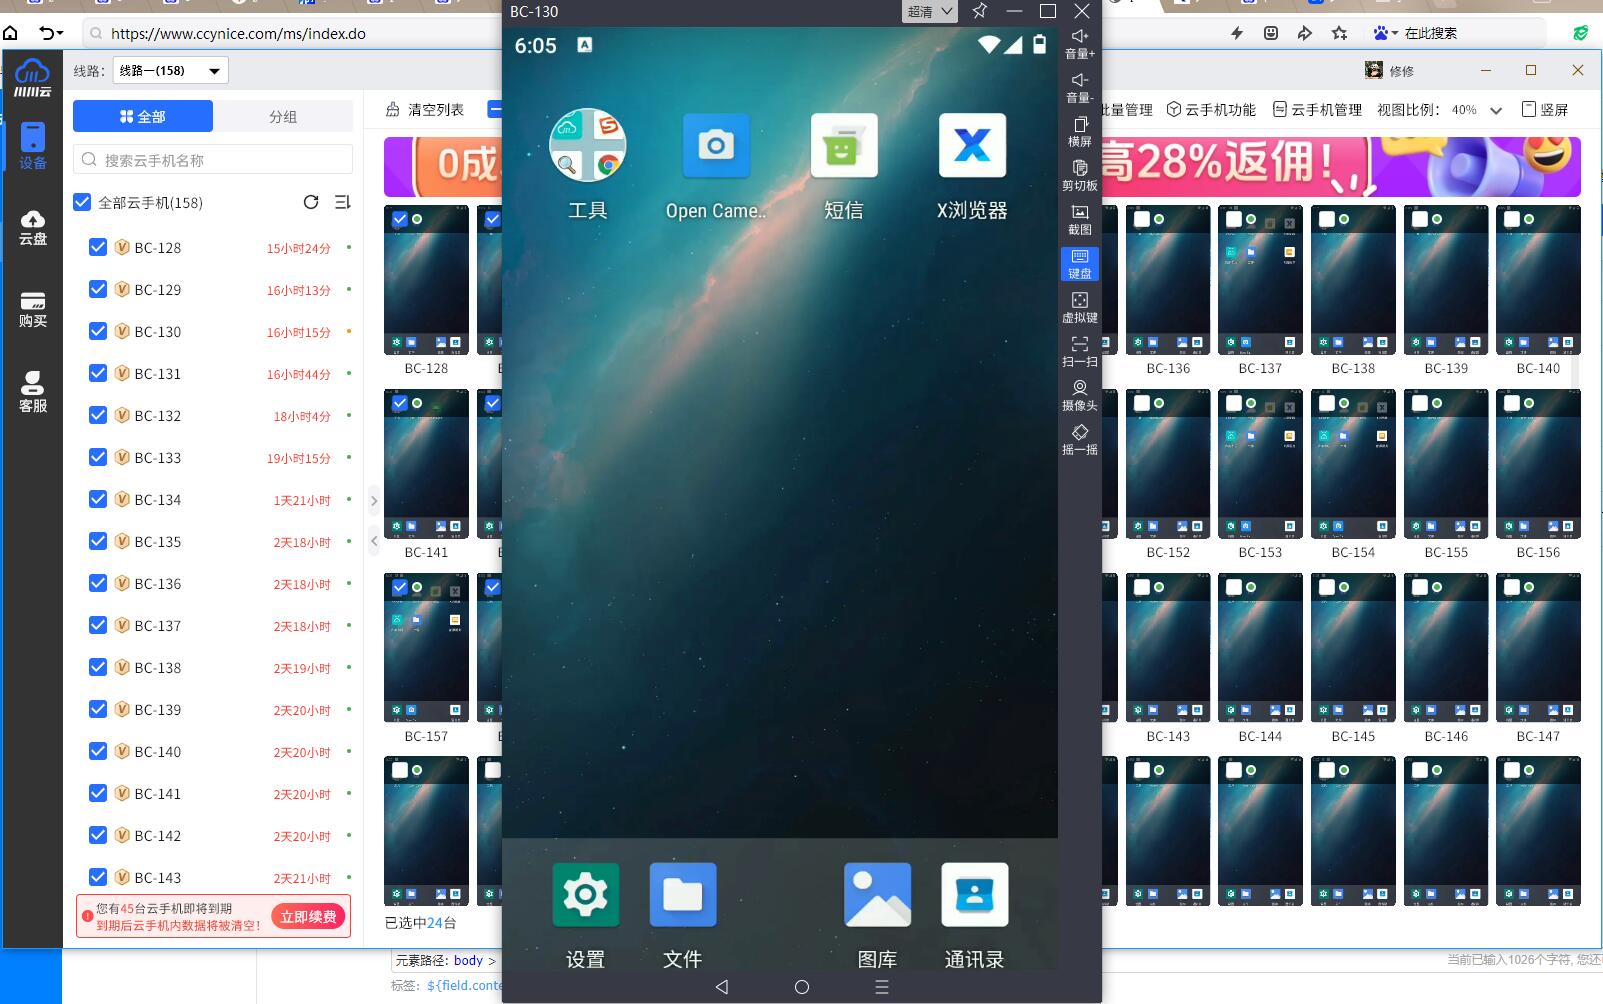Click the 摇一摇 shake icon
This screenshot has height=1004, width=1603.
click(1079, 439)
